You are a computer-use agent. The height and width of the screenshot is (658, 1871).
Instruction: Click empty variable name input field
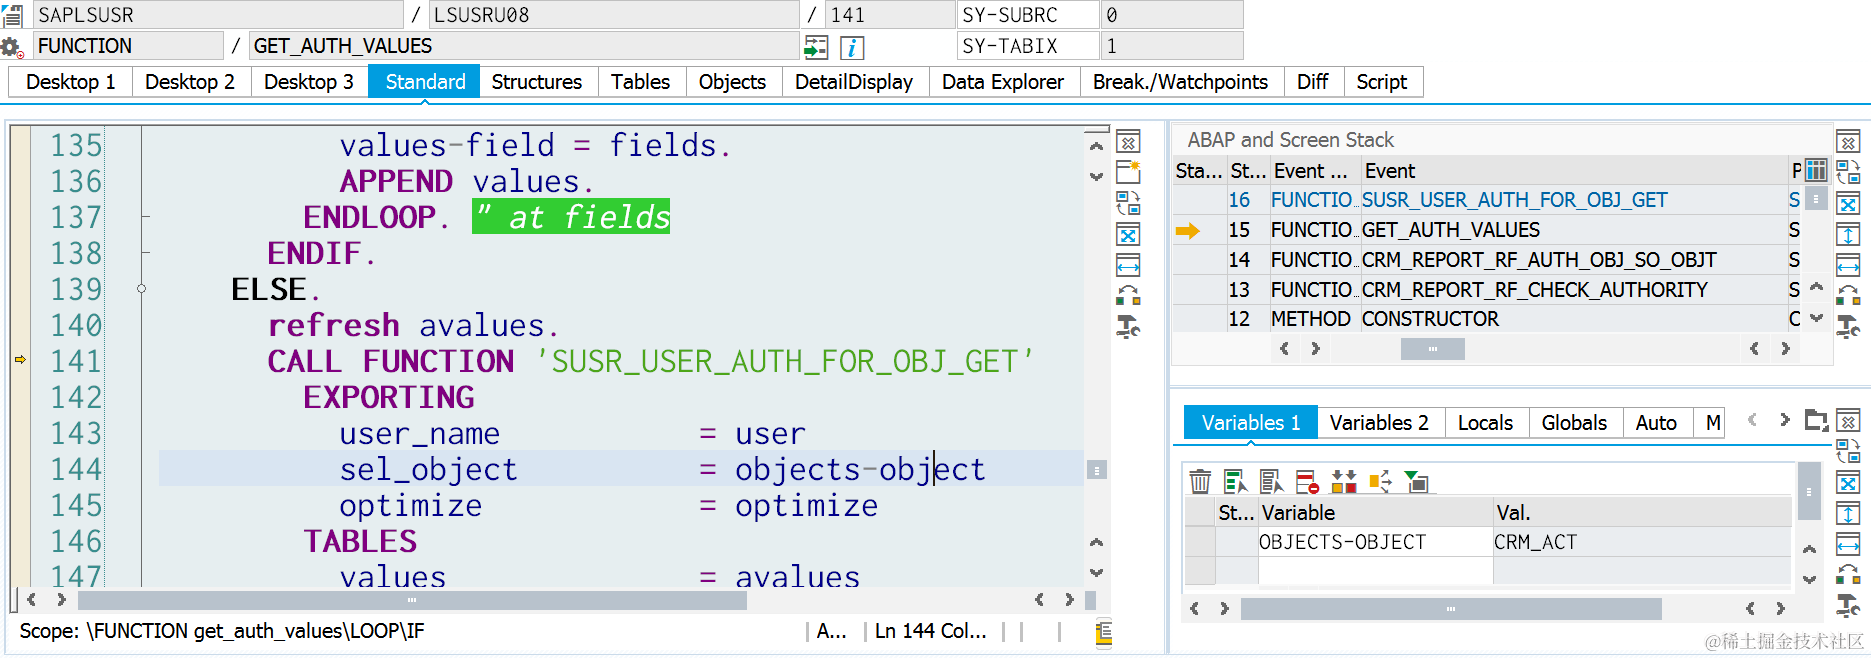point(1375,570)
